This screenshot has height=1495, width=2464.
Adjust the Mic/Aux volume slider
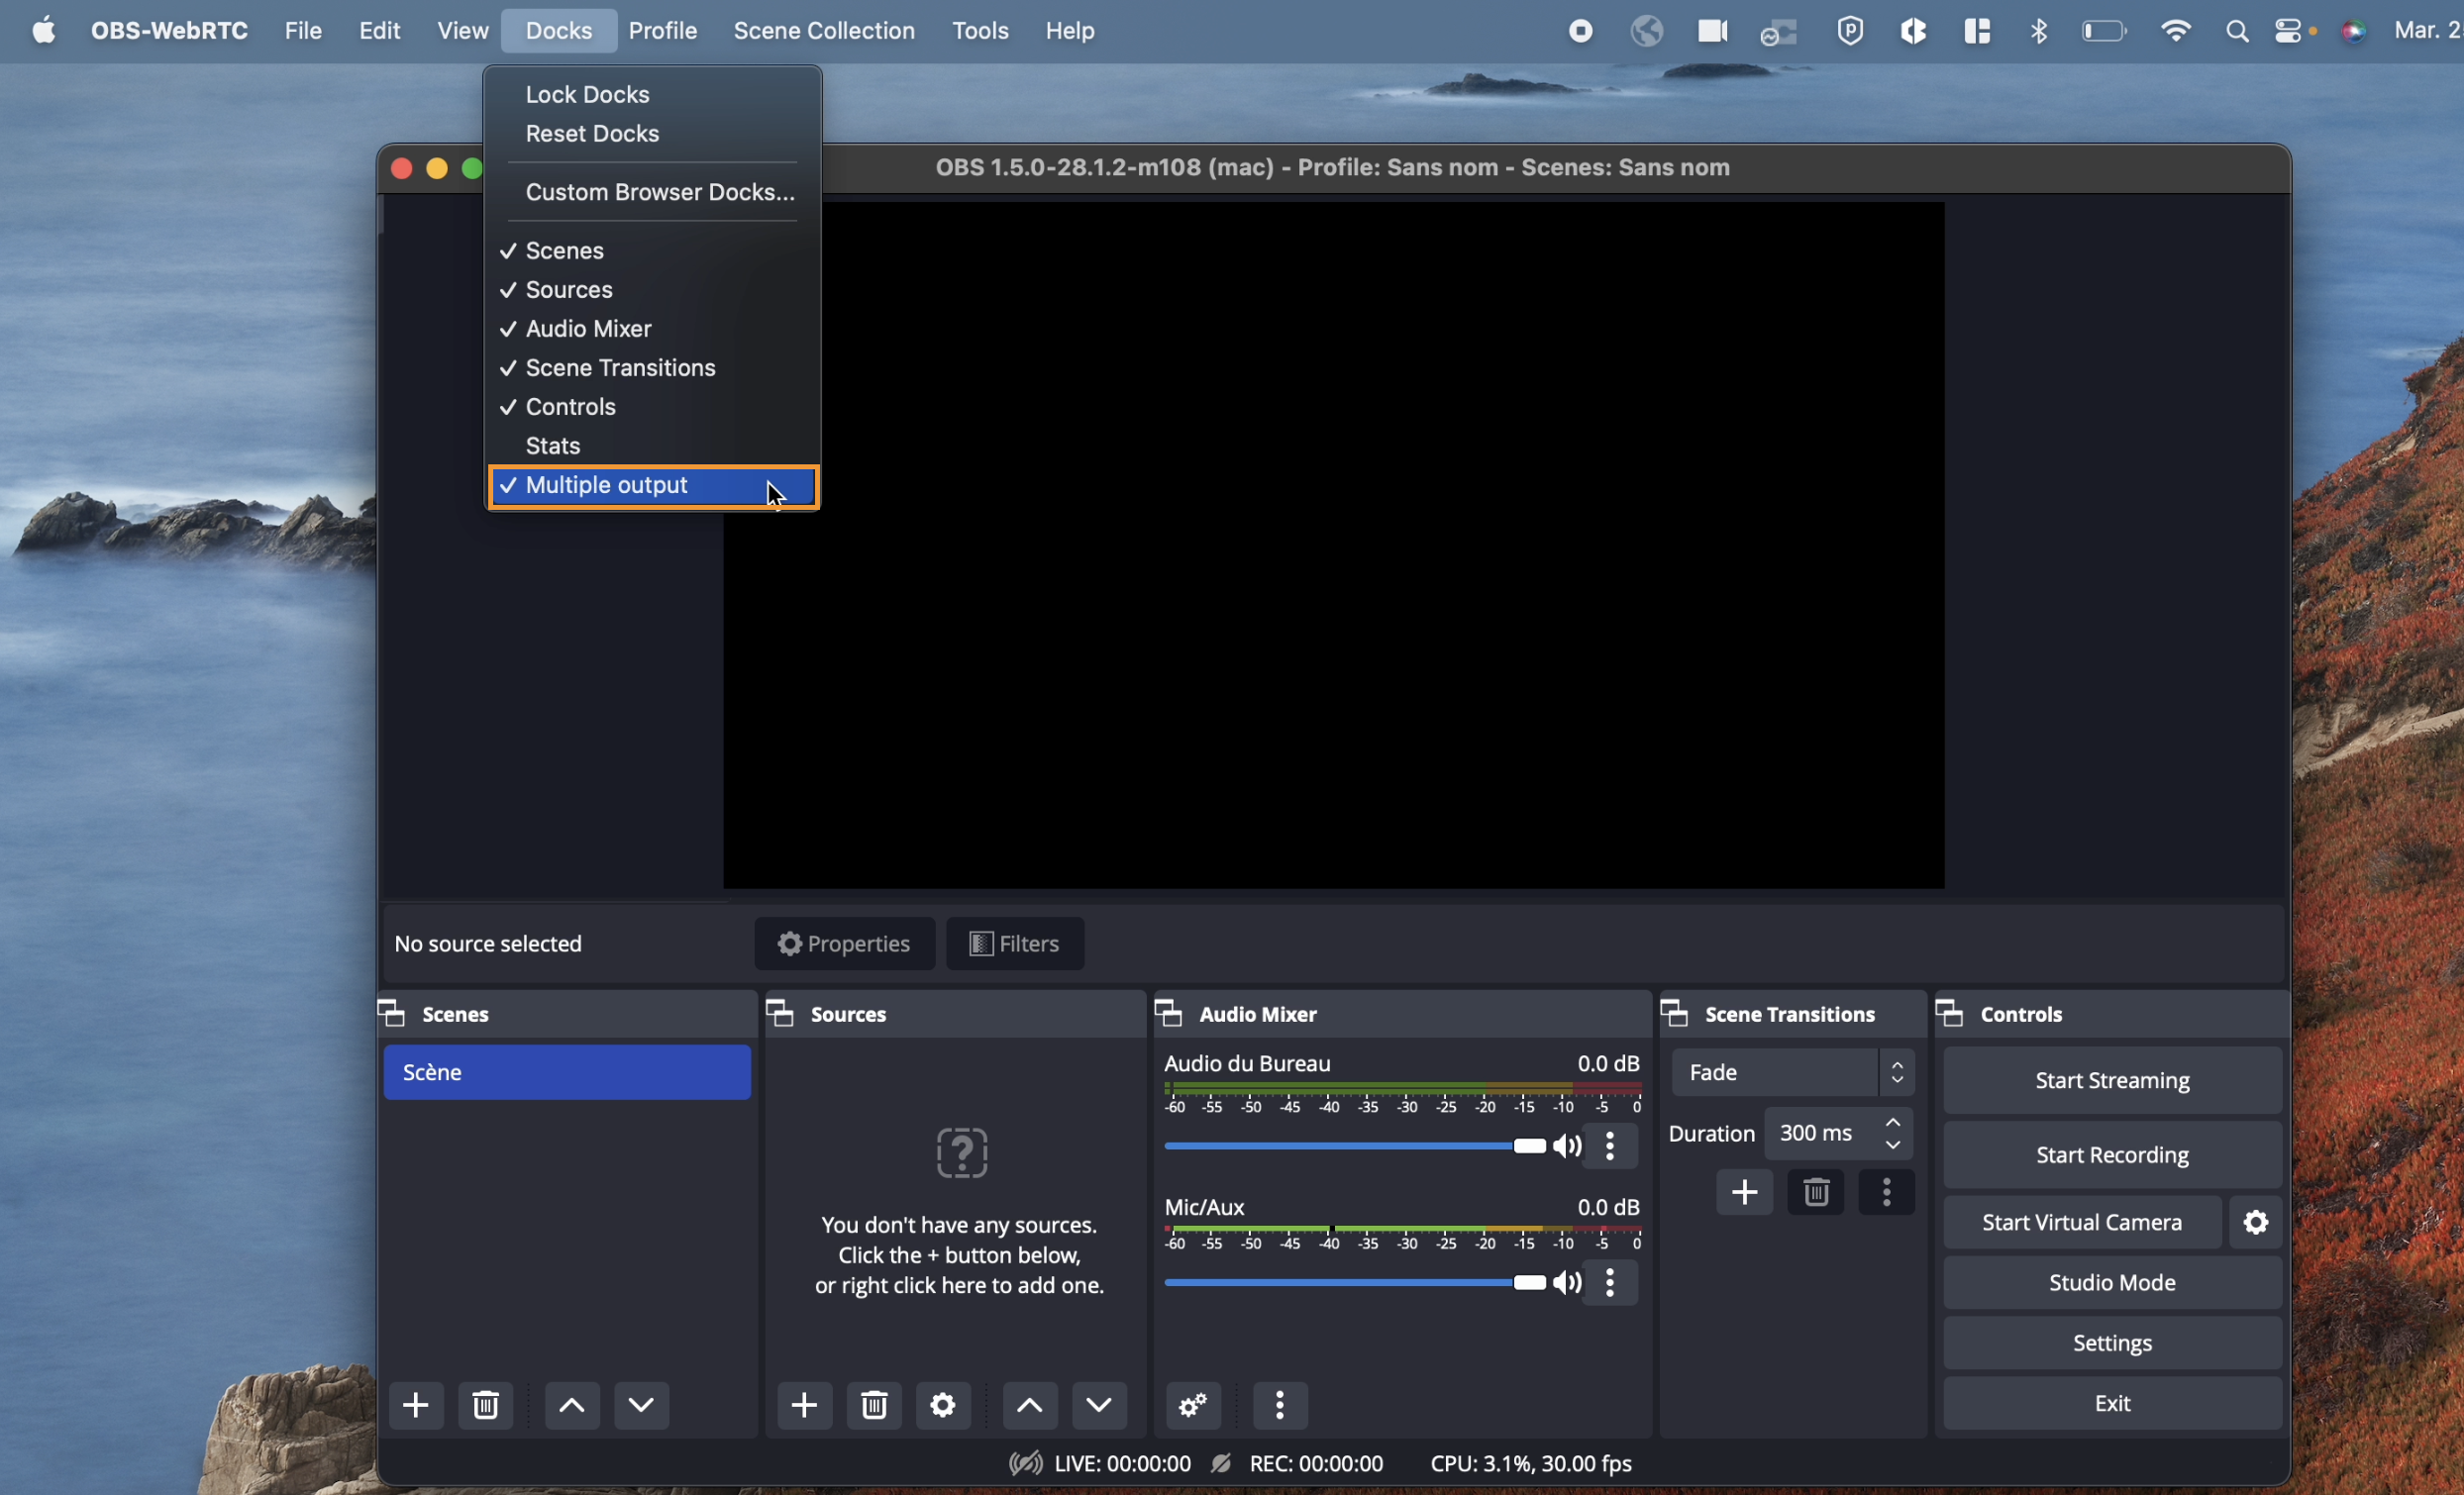point(1529,1283)
